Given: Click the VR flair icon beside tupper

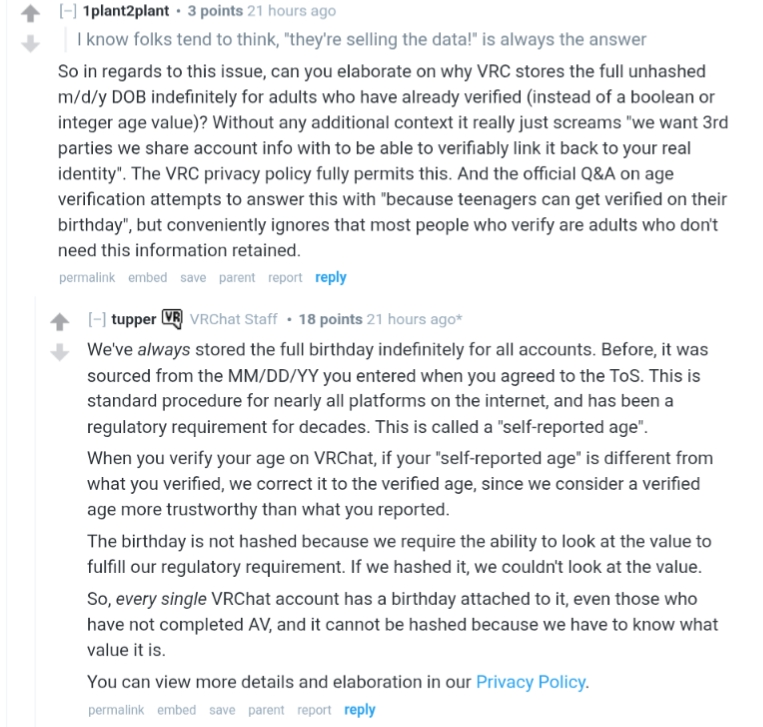Looking at the screenshot, I should [171, 319].
